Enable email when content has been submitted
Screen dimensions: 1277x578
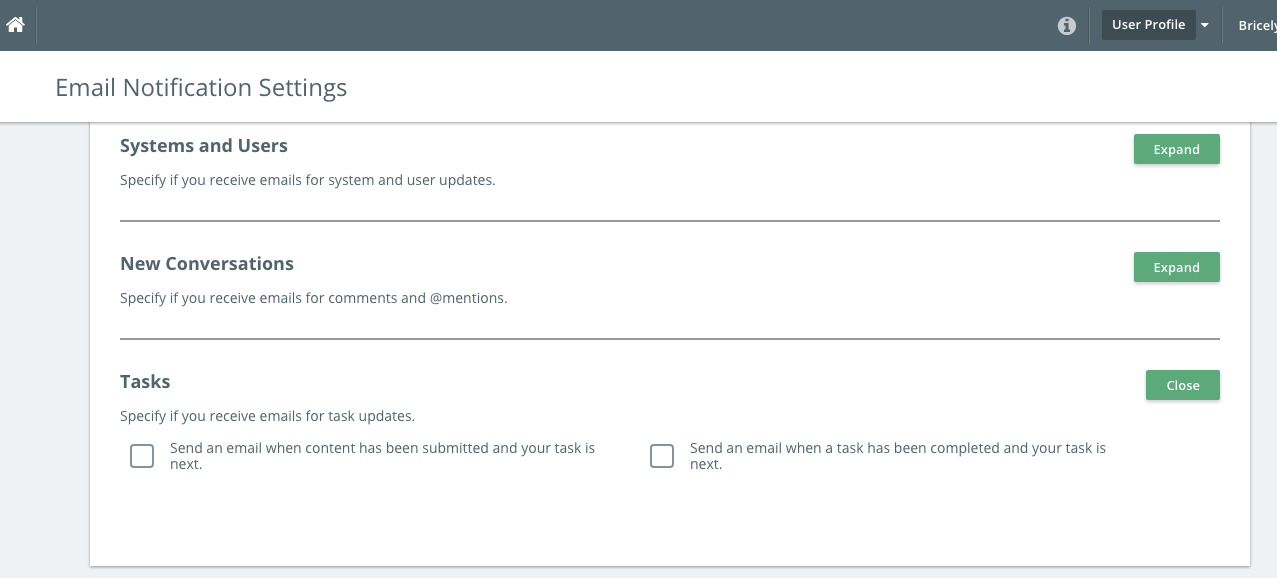142,456
